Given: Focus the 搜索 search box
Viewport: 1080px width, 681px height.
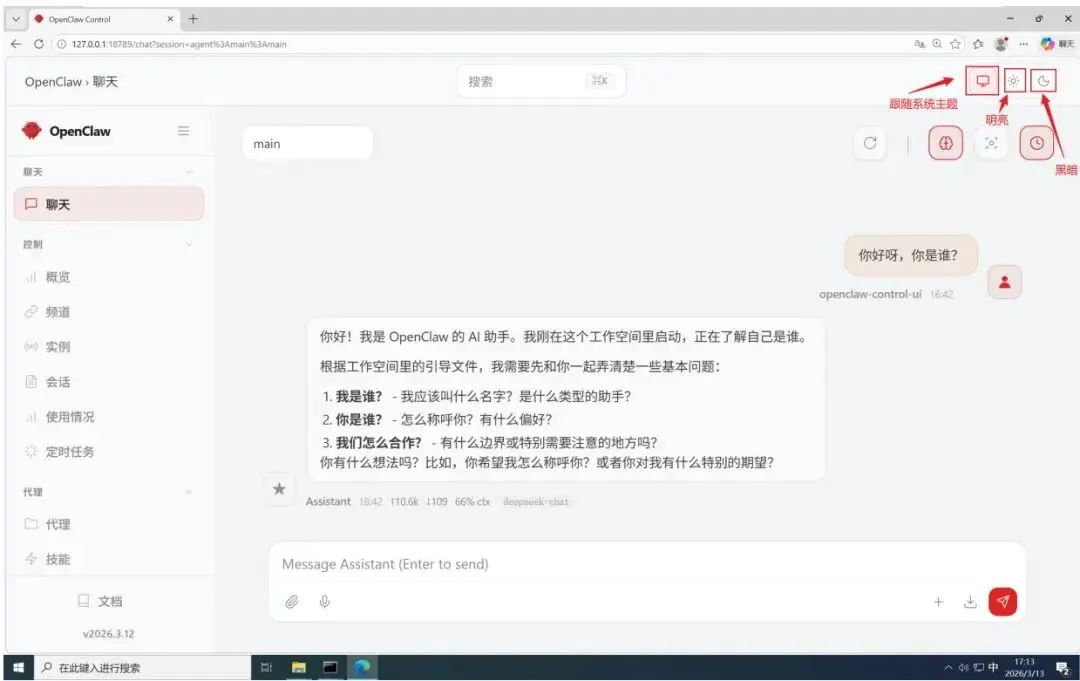Looking at the screenshot, I should coord(541,81).
